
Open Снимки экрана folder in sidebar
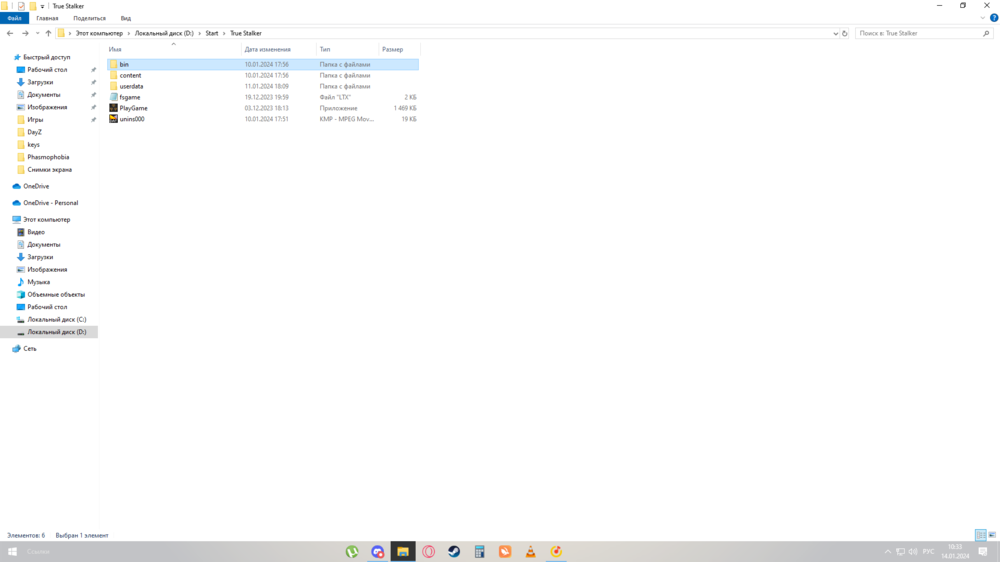(49, 170)
